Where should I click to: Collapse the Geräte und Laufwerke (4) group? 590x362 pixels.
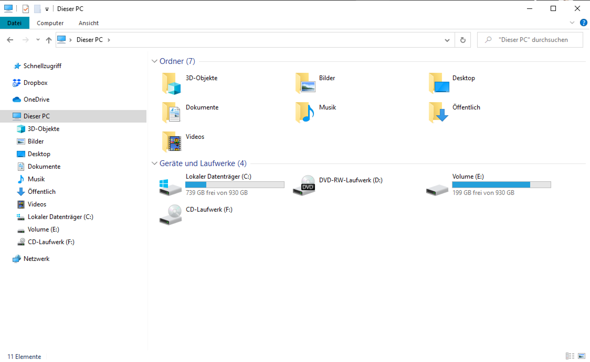pyautogui.click(x=154, y=163)
